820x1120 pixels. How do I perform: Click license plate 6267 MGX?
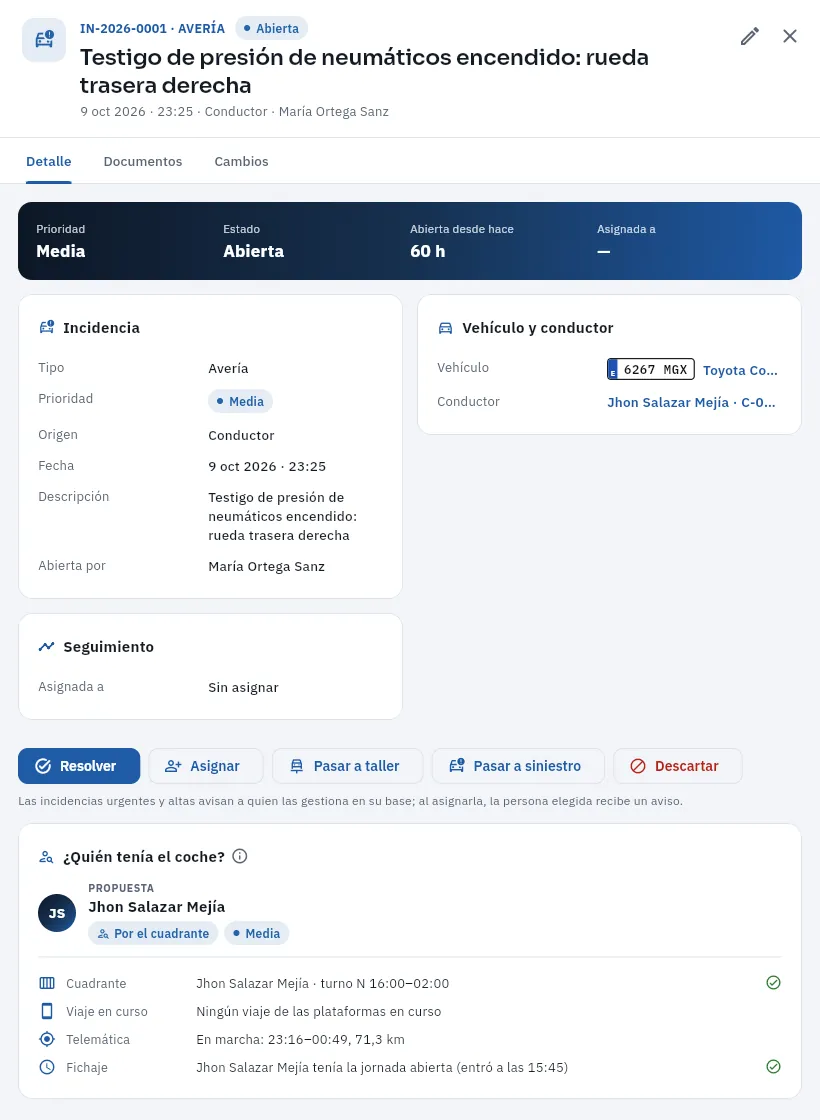(x=651, y=369)
